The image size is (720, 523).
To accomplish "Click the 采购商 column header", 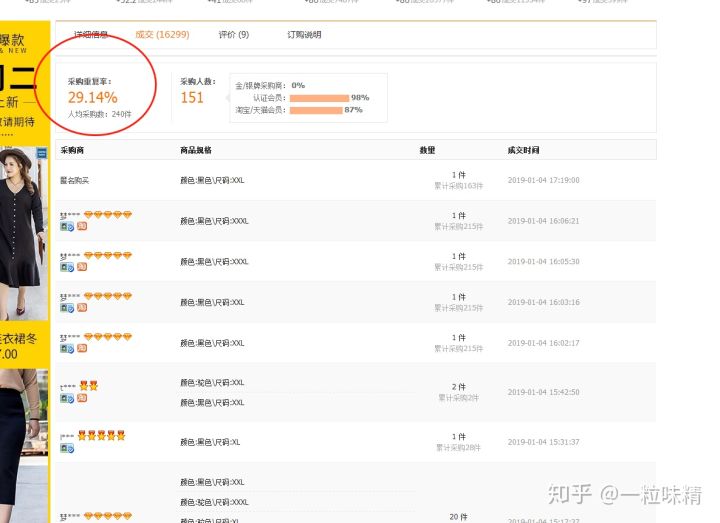I will [x=72, y=150].
